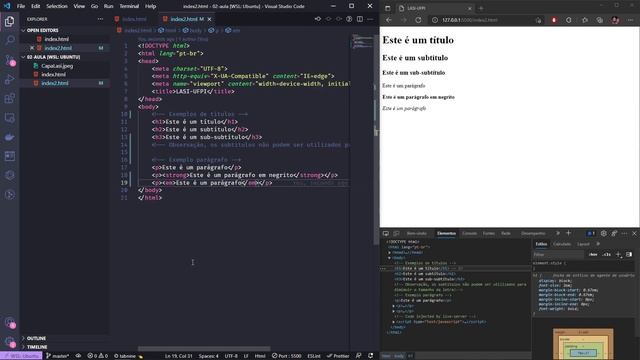Select index2.html in 02-AULA folder tree
640x360 pixels.
click(x=55, y=83)
